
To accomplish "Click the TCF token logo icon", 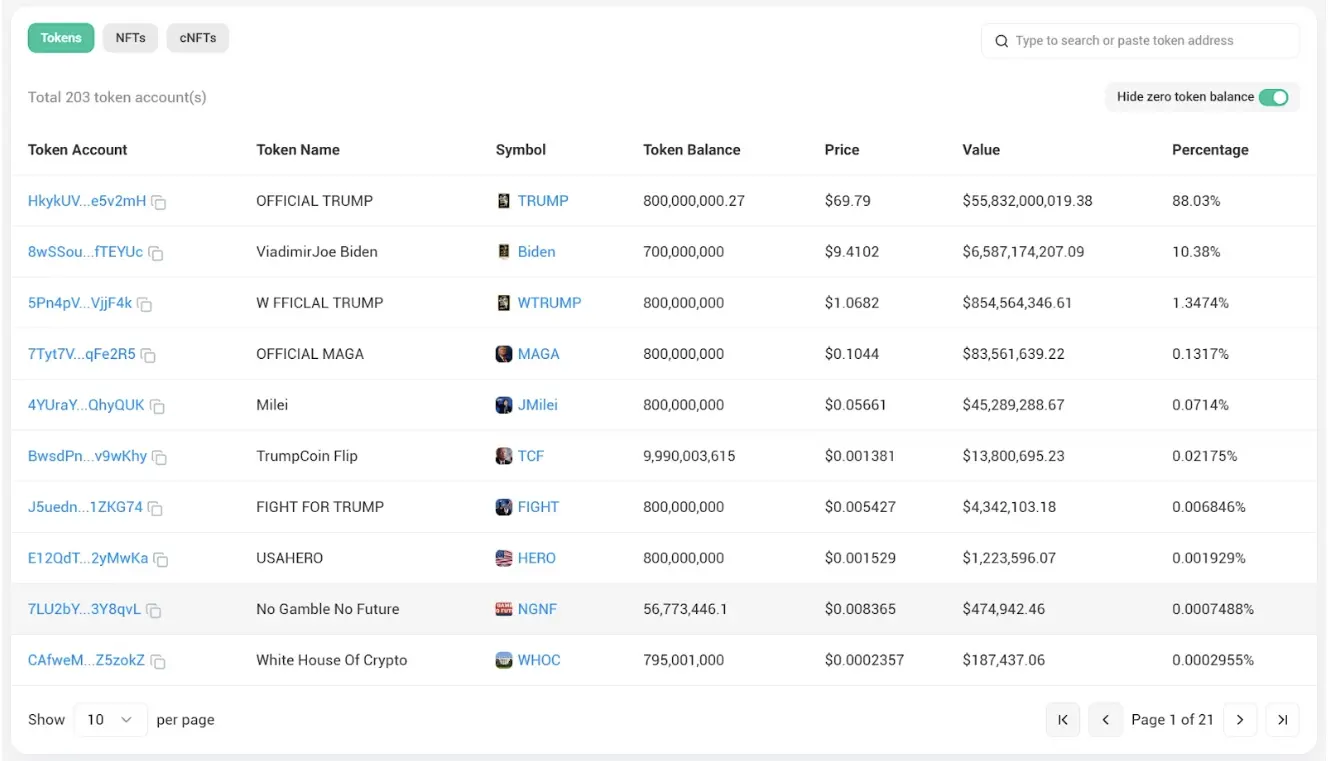I will click(504, 456).
